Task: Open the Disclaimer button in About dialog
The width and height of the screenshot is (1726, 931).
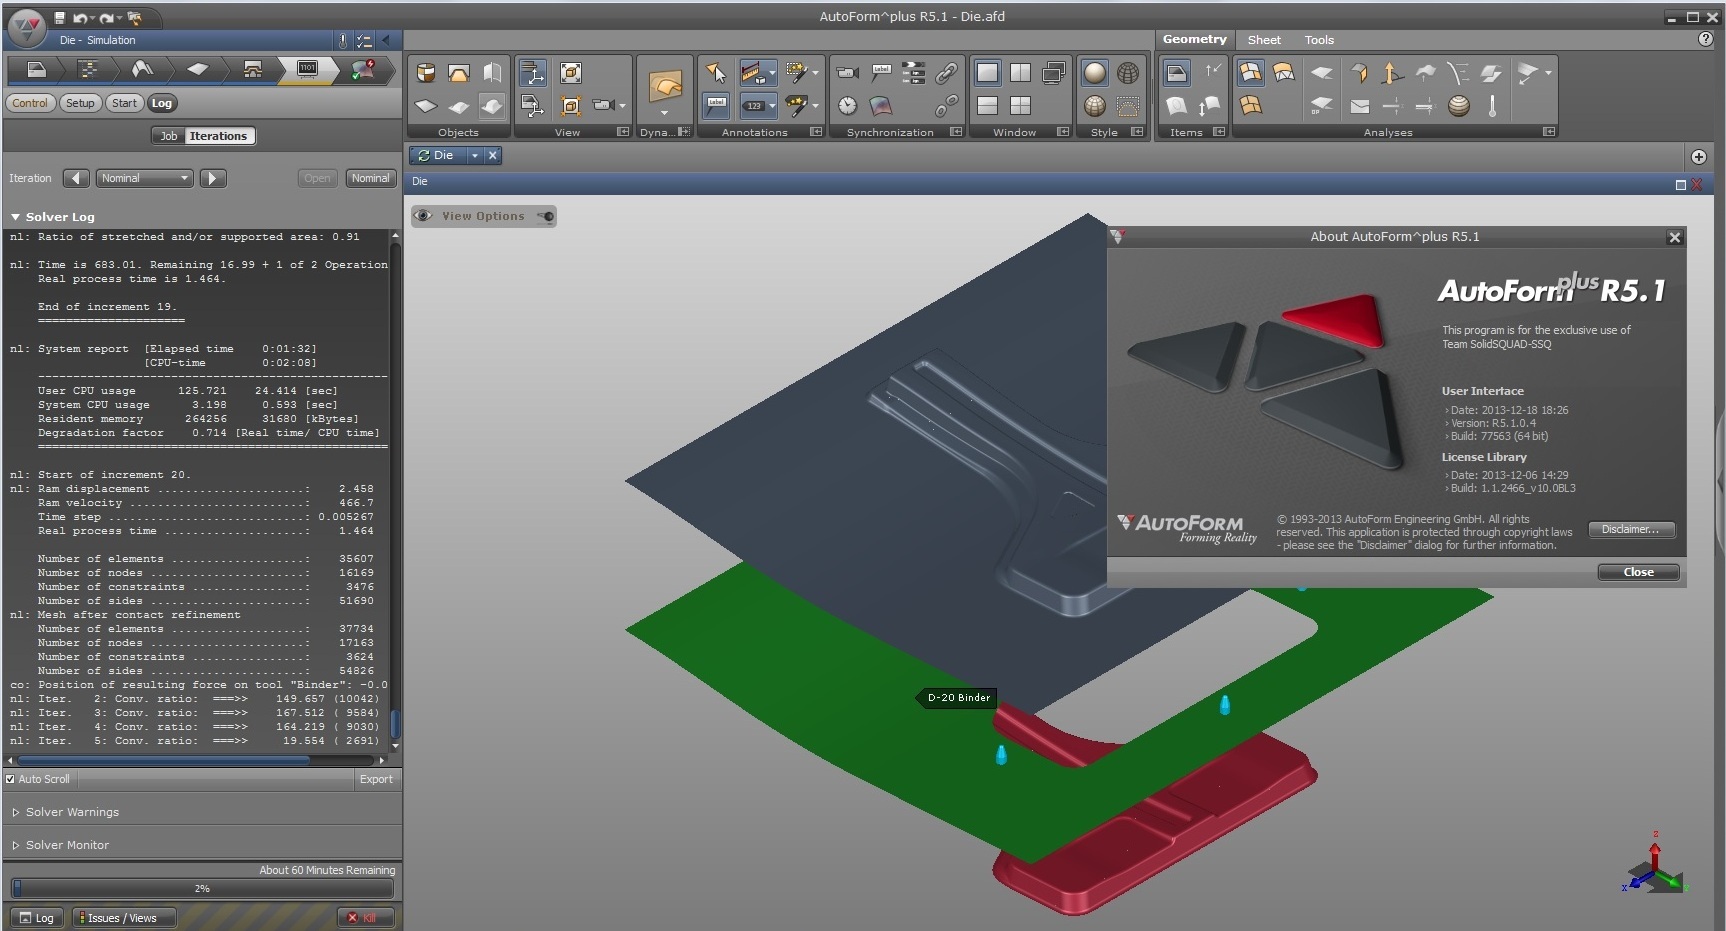Action: click(1630, 529)
